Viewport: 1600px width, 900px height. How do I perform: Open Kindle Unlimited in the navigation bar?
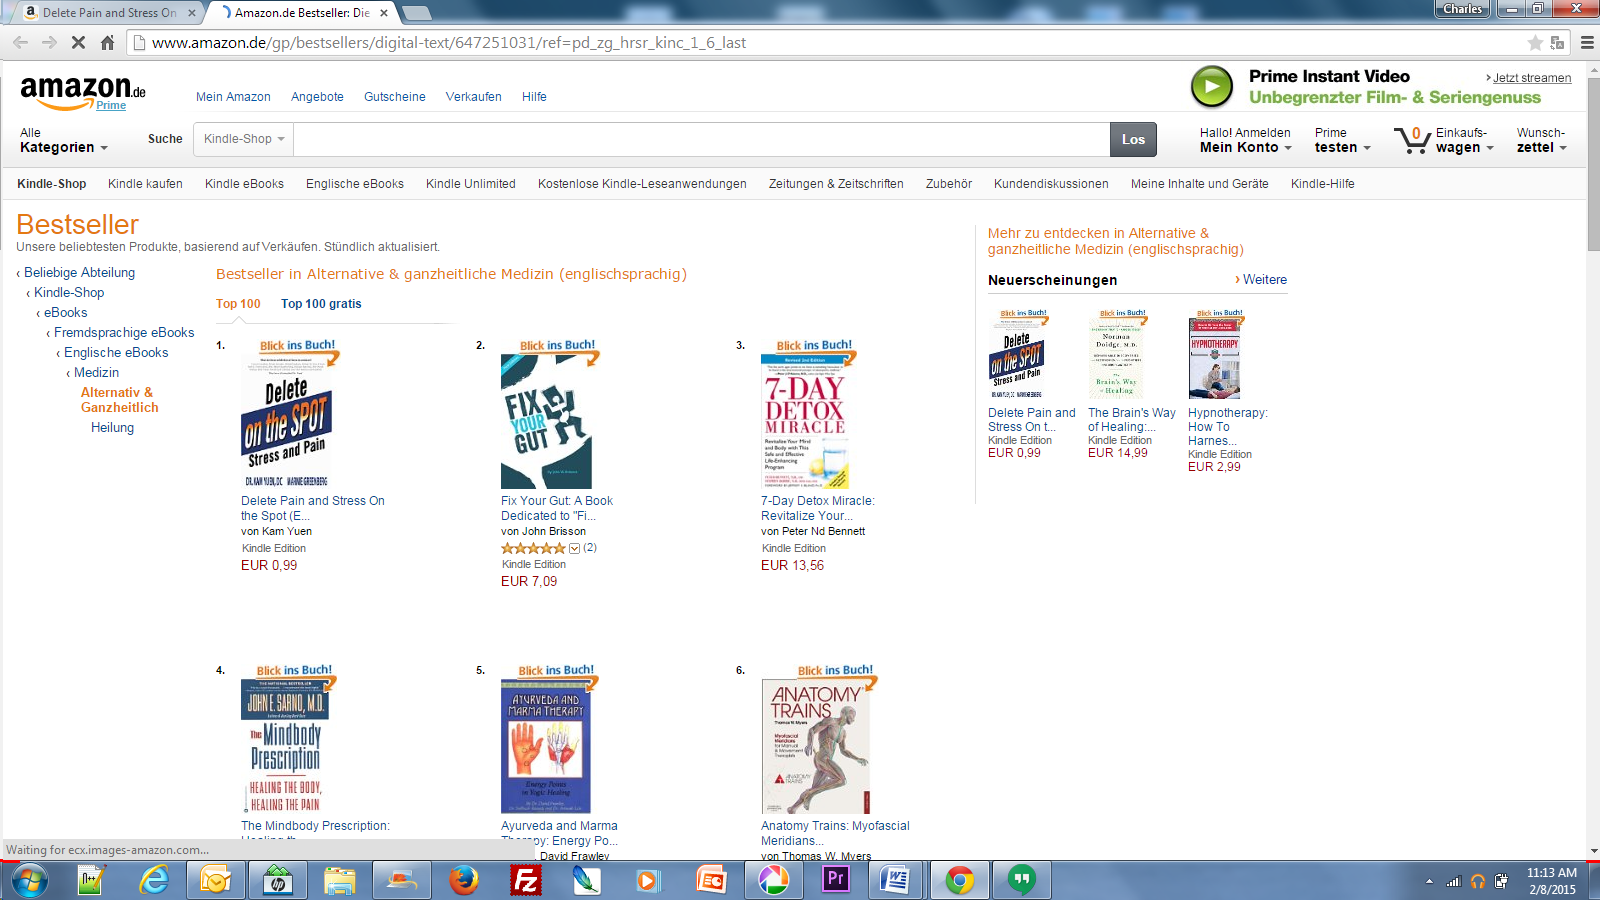(x=471, y=184)
